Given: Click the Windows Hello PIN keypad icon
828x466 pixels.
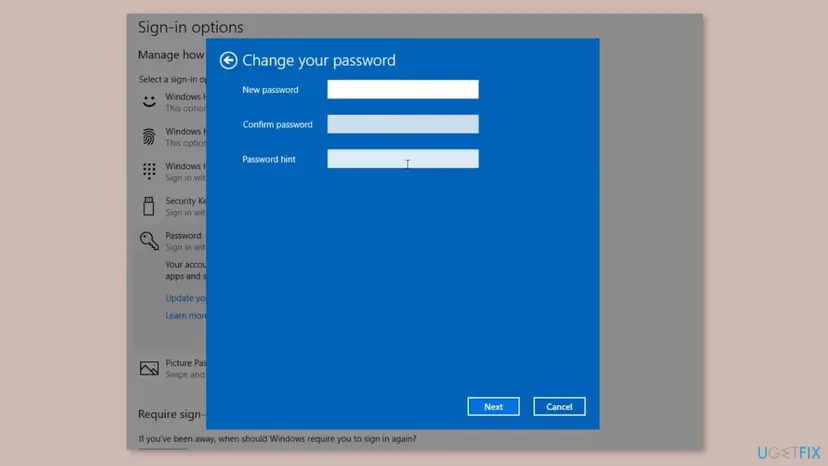Looking at the screenshot, I should click(x=149, y=171).
